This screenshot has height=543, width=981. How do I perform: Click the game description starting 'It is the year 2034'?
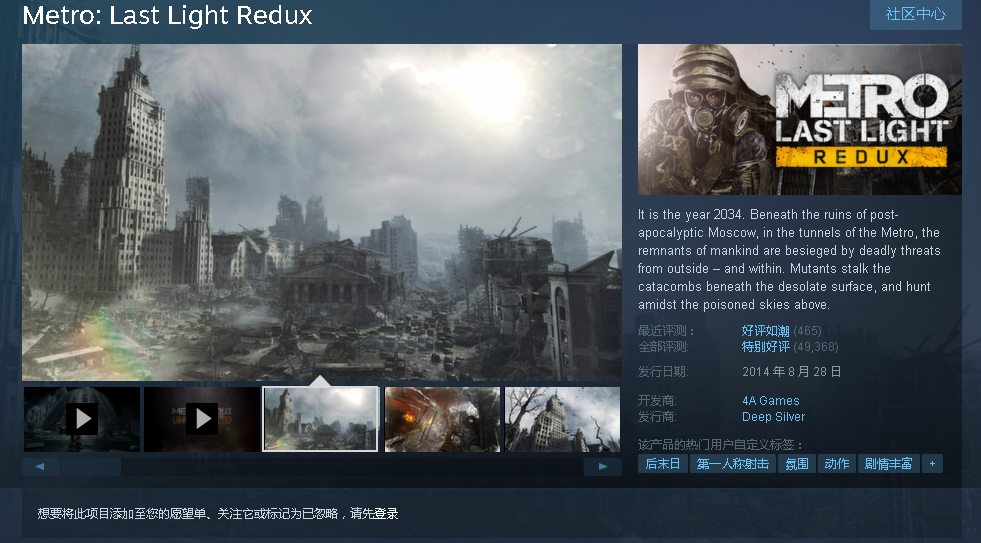pyautogui.click(x=789, y=260)
